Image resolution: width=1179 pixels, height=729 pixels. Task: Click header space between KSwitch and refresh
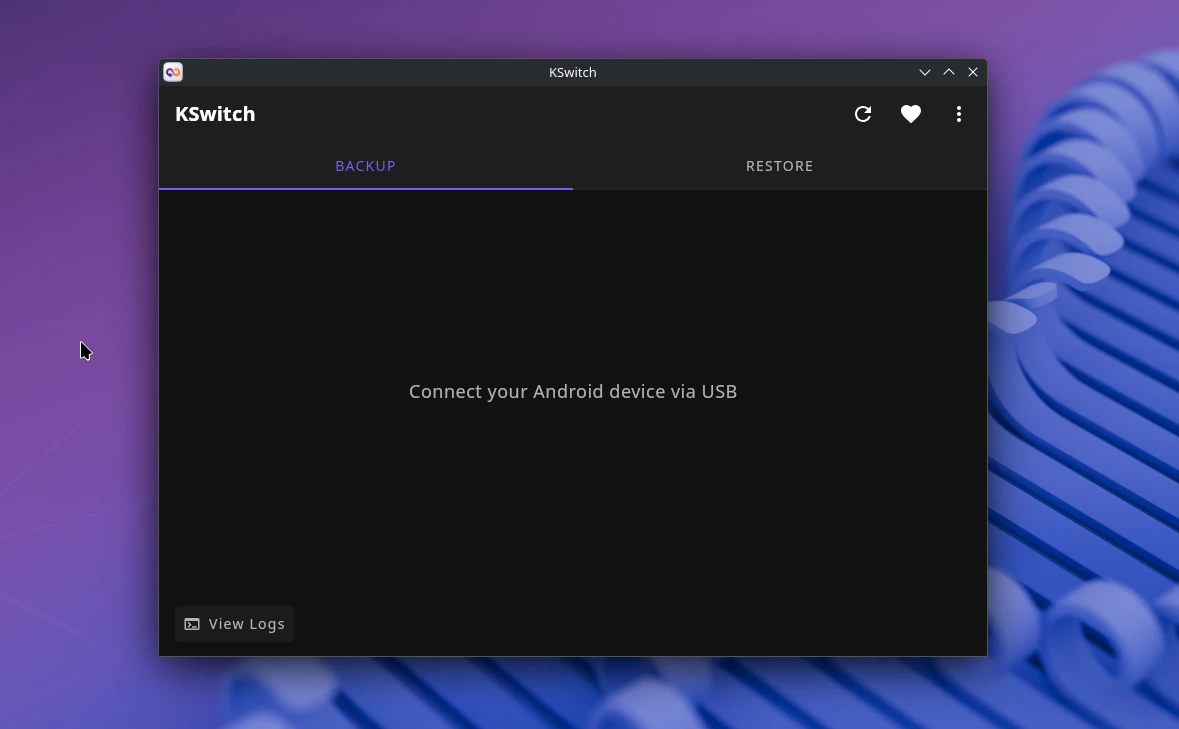[x=550, y=114]
